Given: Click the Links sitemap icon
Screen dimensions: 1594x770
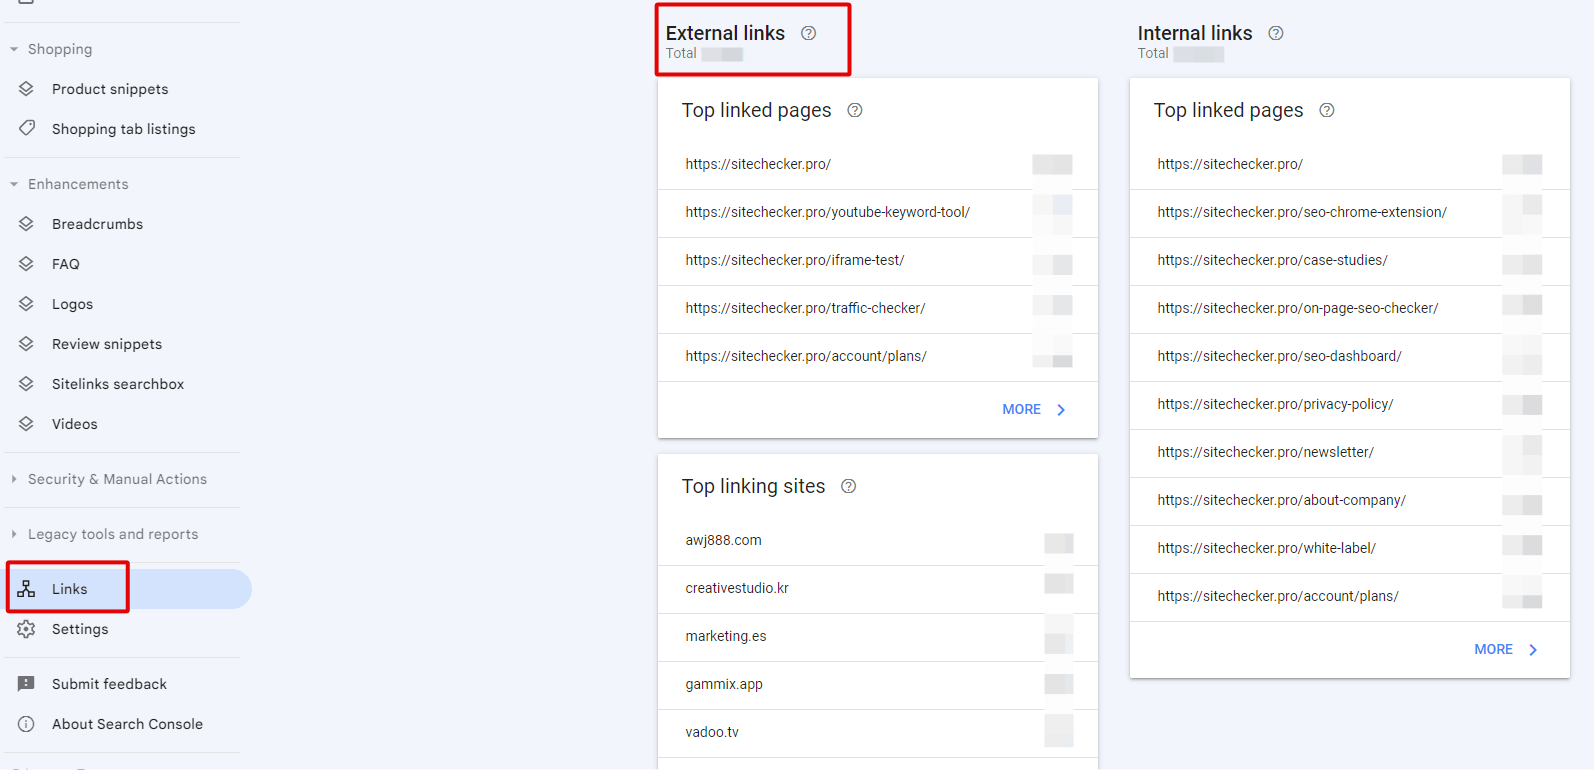Looking at the screenshot, I should (x=27, y=589).
